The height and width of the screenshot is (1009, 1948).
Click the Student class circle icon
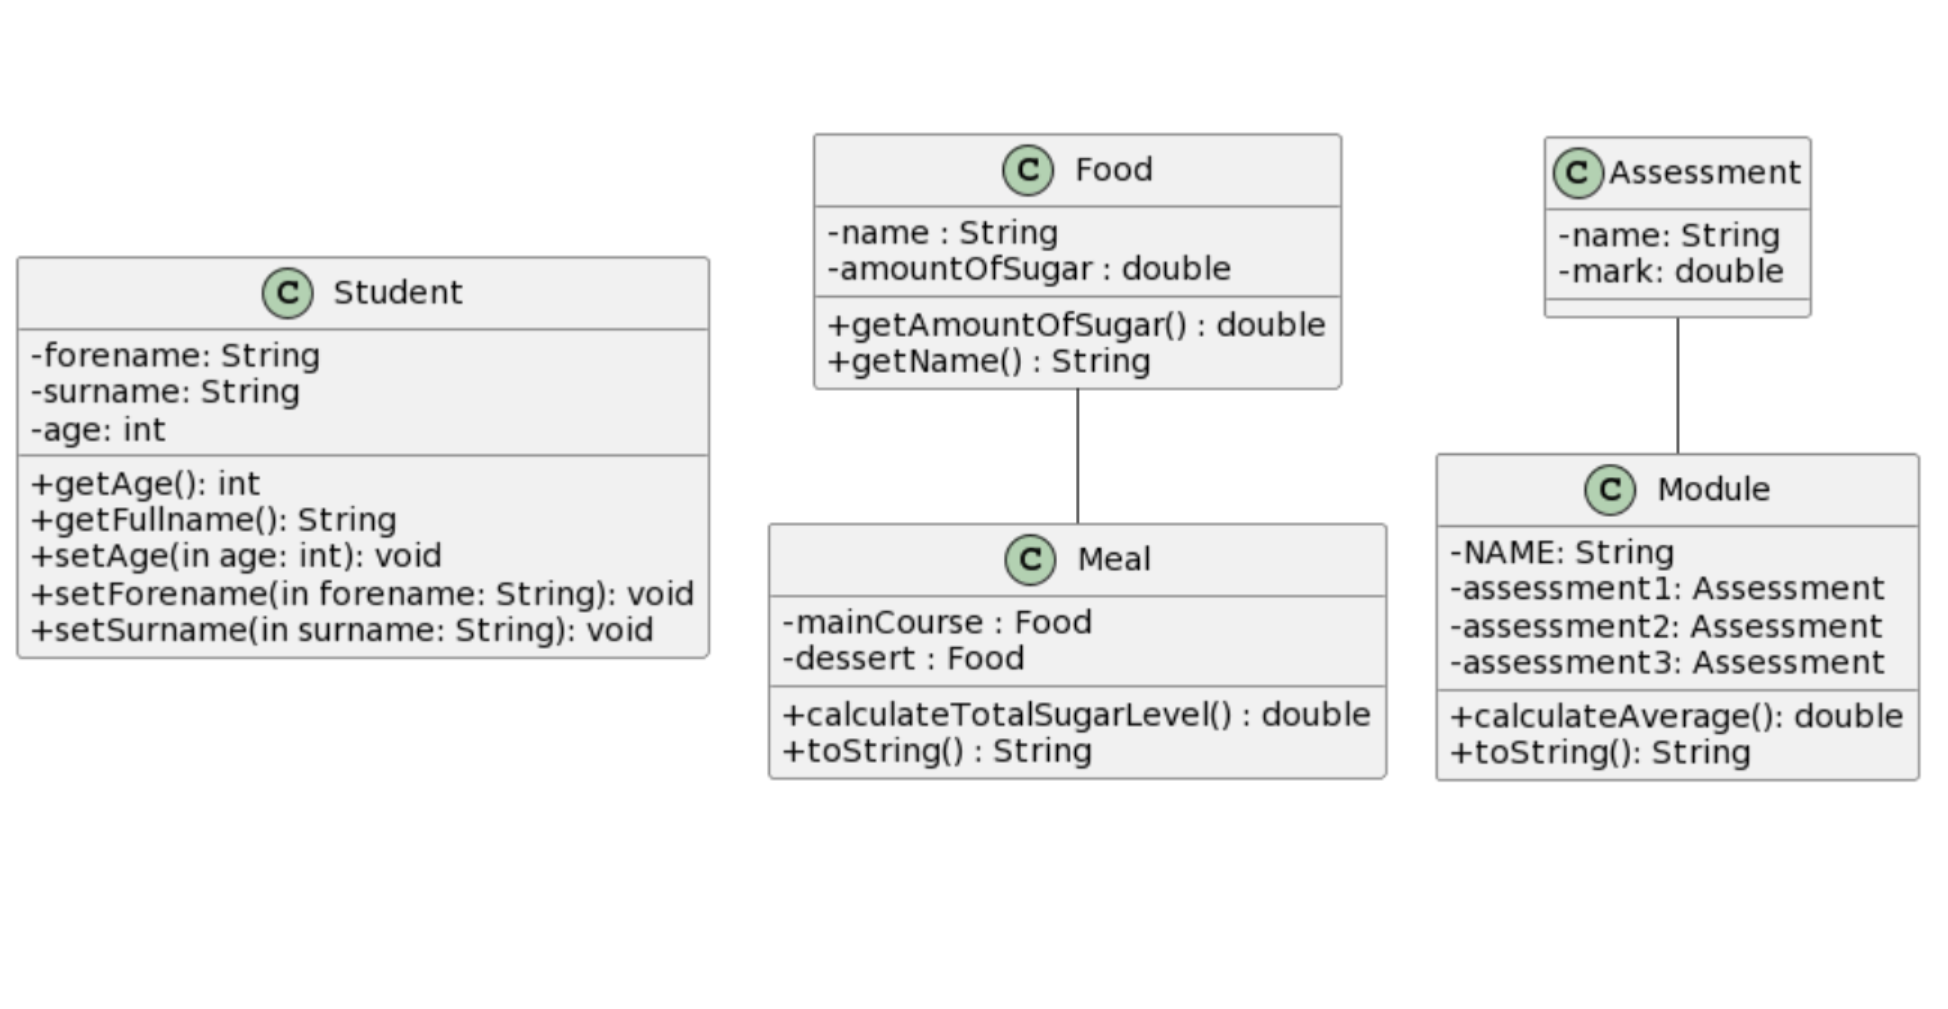[288, 293]
